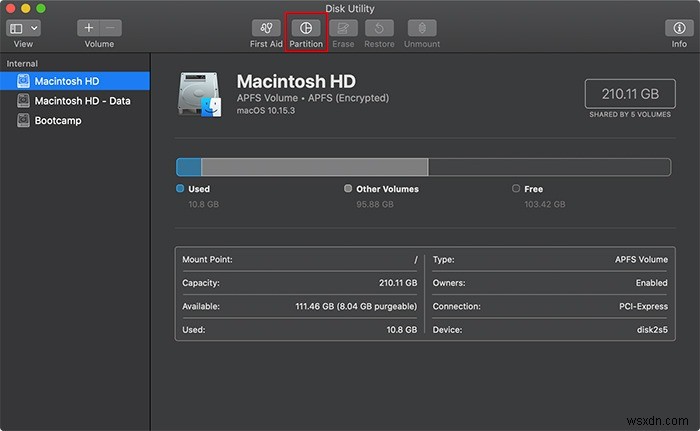The width and height of the screenshot is (700, 431).
Task: Click the Free legend dot
Action: pos(516,188)
